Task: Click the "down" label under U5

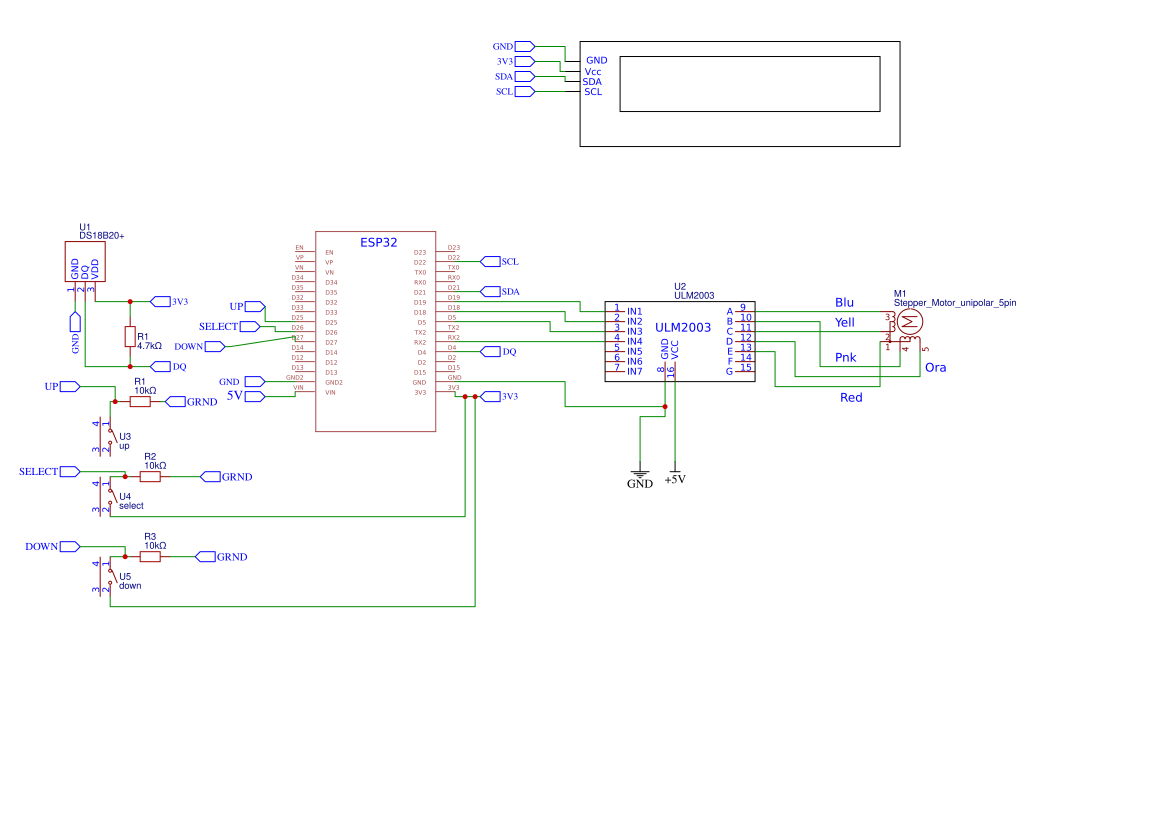Action: (x=130, y=586)
